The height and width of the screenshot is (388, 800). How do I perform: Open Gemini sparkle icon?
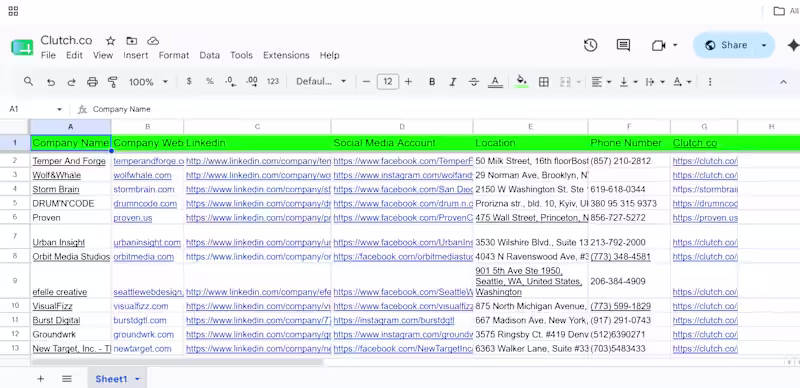[x=793, y=45]
